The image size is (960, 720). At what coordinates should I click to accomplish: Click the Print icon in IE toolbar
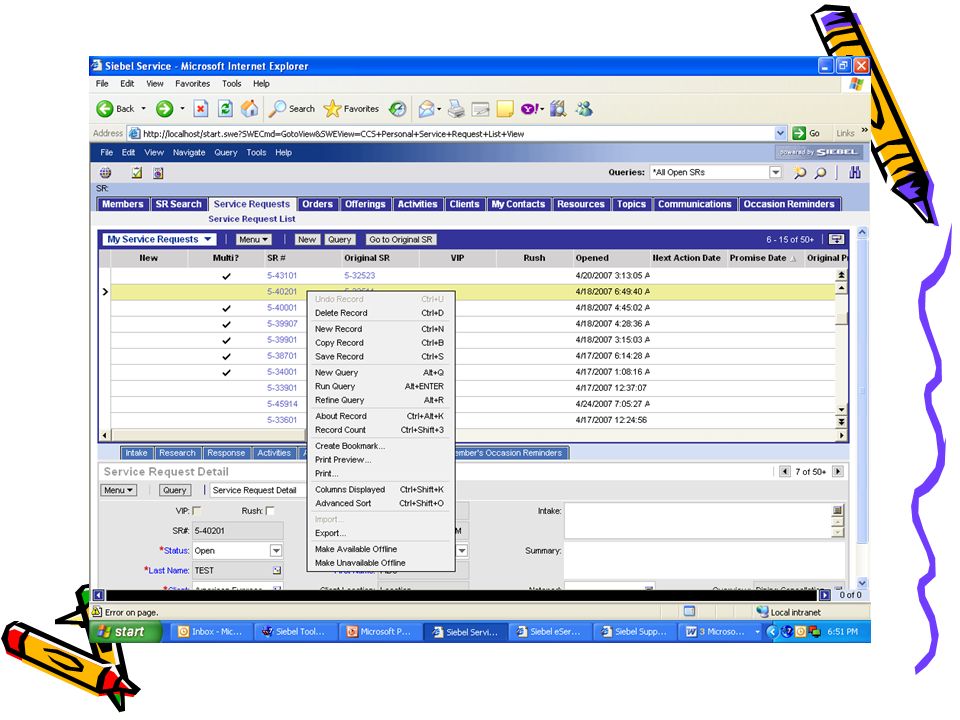[456, 109]
